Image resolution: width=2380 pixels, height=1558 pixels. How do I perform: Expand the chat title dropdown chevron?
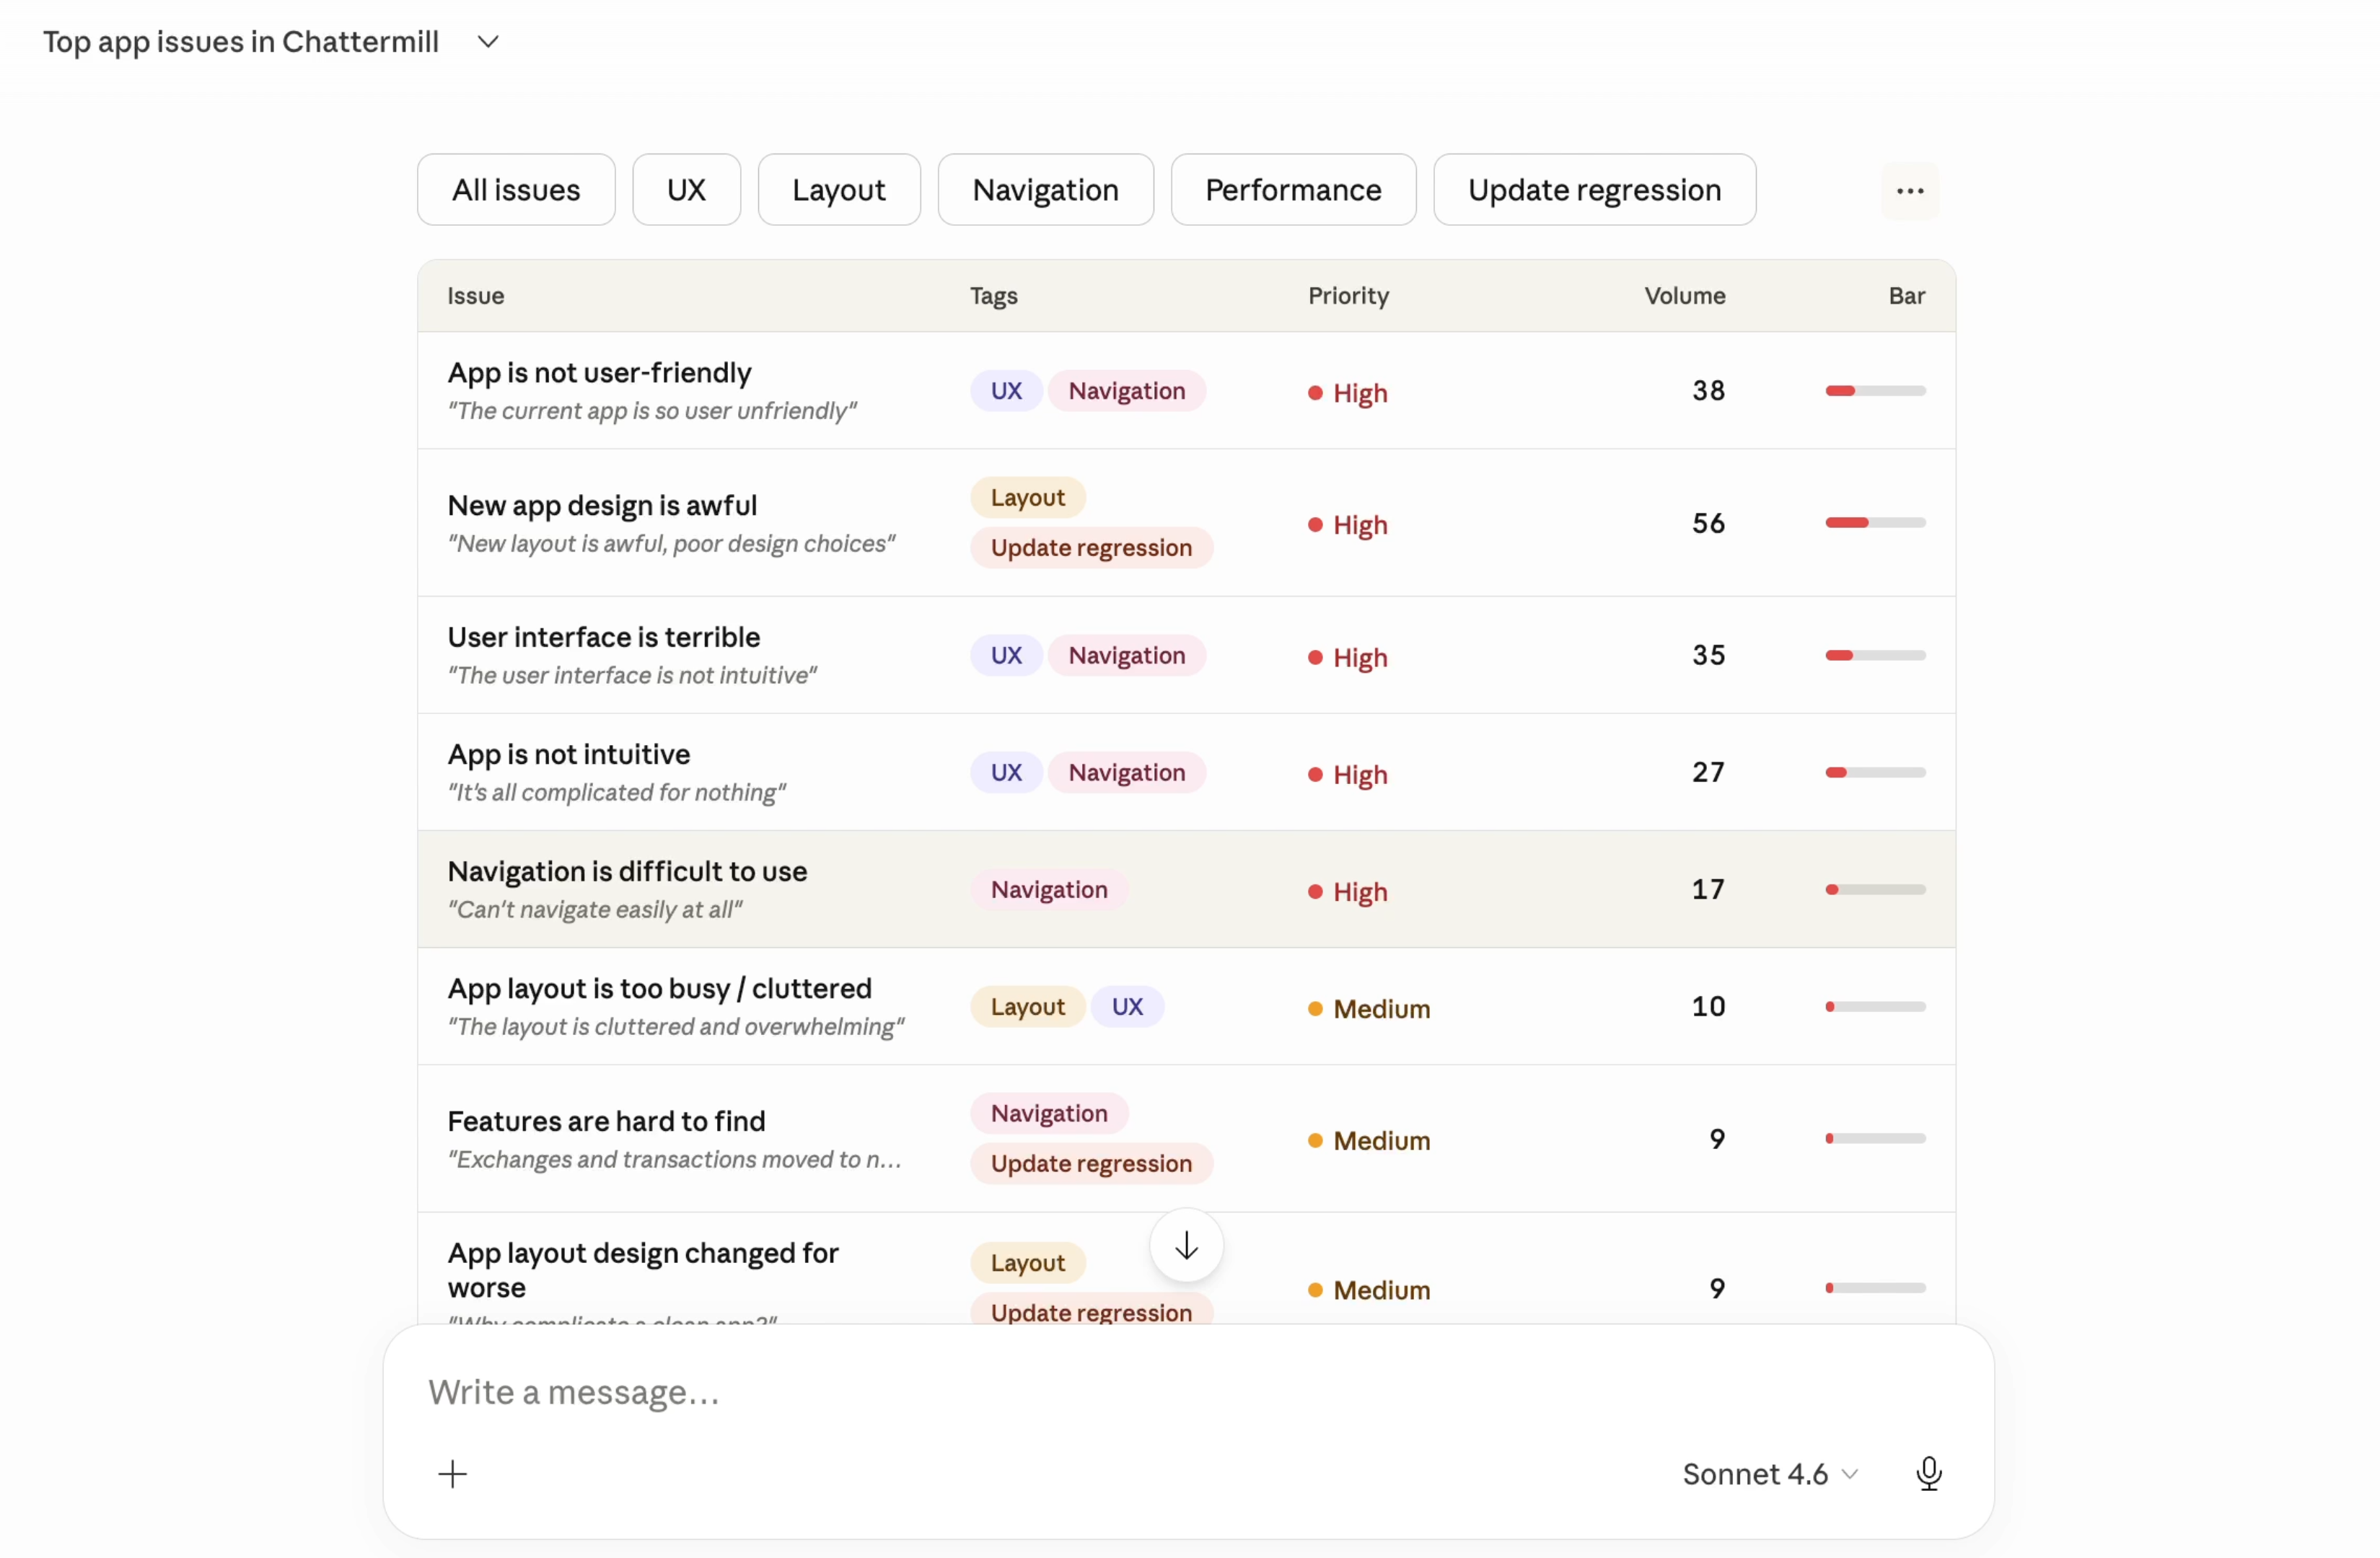click(488, 42)
